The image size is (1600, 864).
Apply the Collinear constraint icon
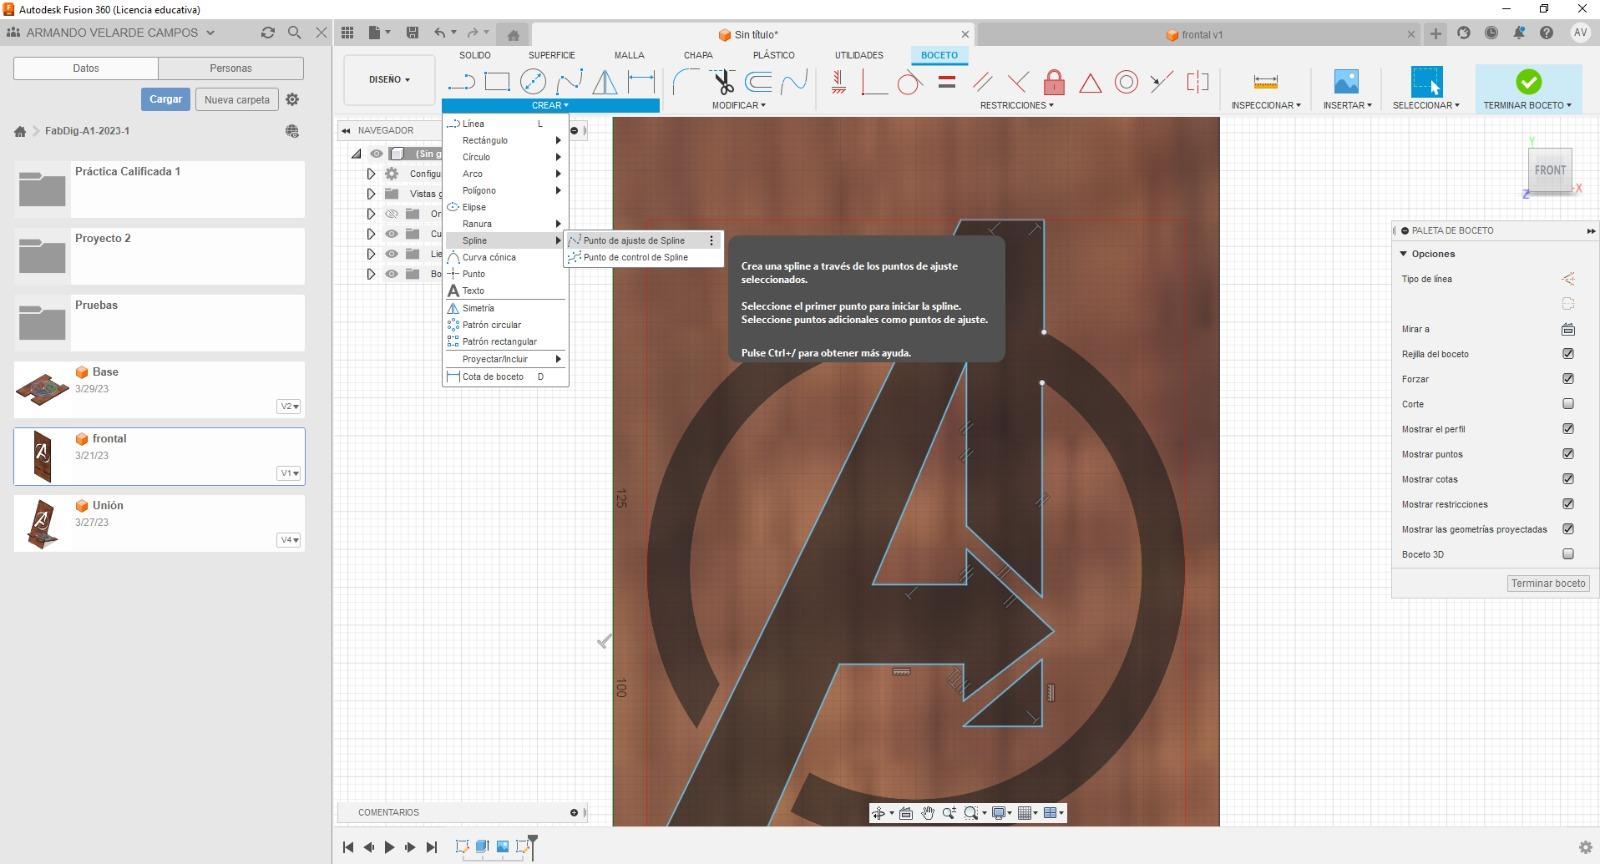pyautogui.click(x=1161, y=82)
